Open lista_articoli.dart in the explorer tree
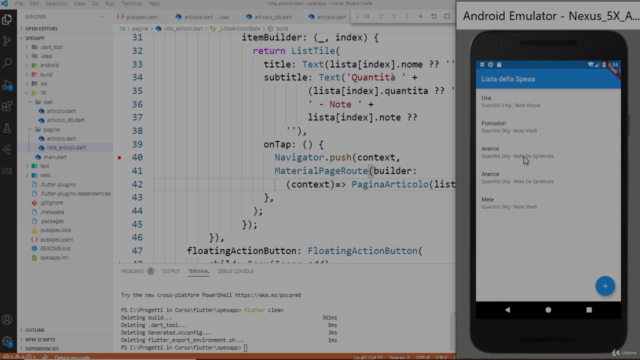This screenshot has width=640, height=360. [x=65, y=148]
